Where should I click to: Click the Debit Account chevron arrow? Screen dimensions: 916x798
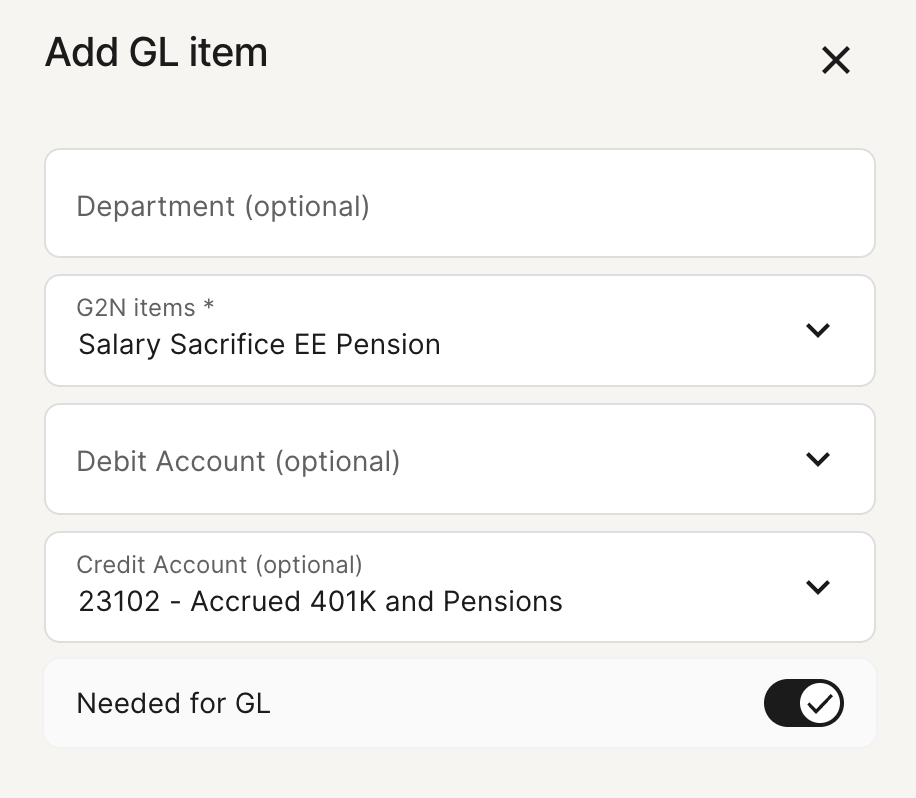pos(817,459)
